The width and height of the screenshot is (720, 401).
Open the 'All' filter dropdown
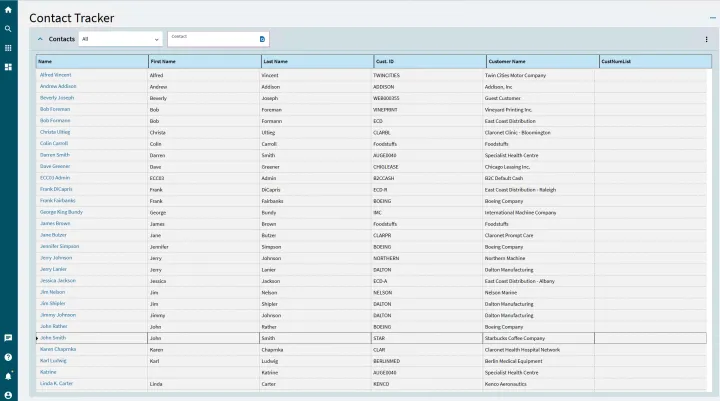click(x=120, y=39)
